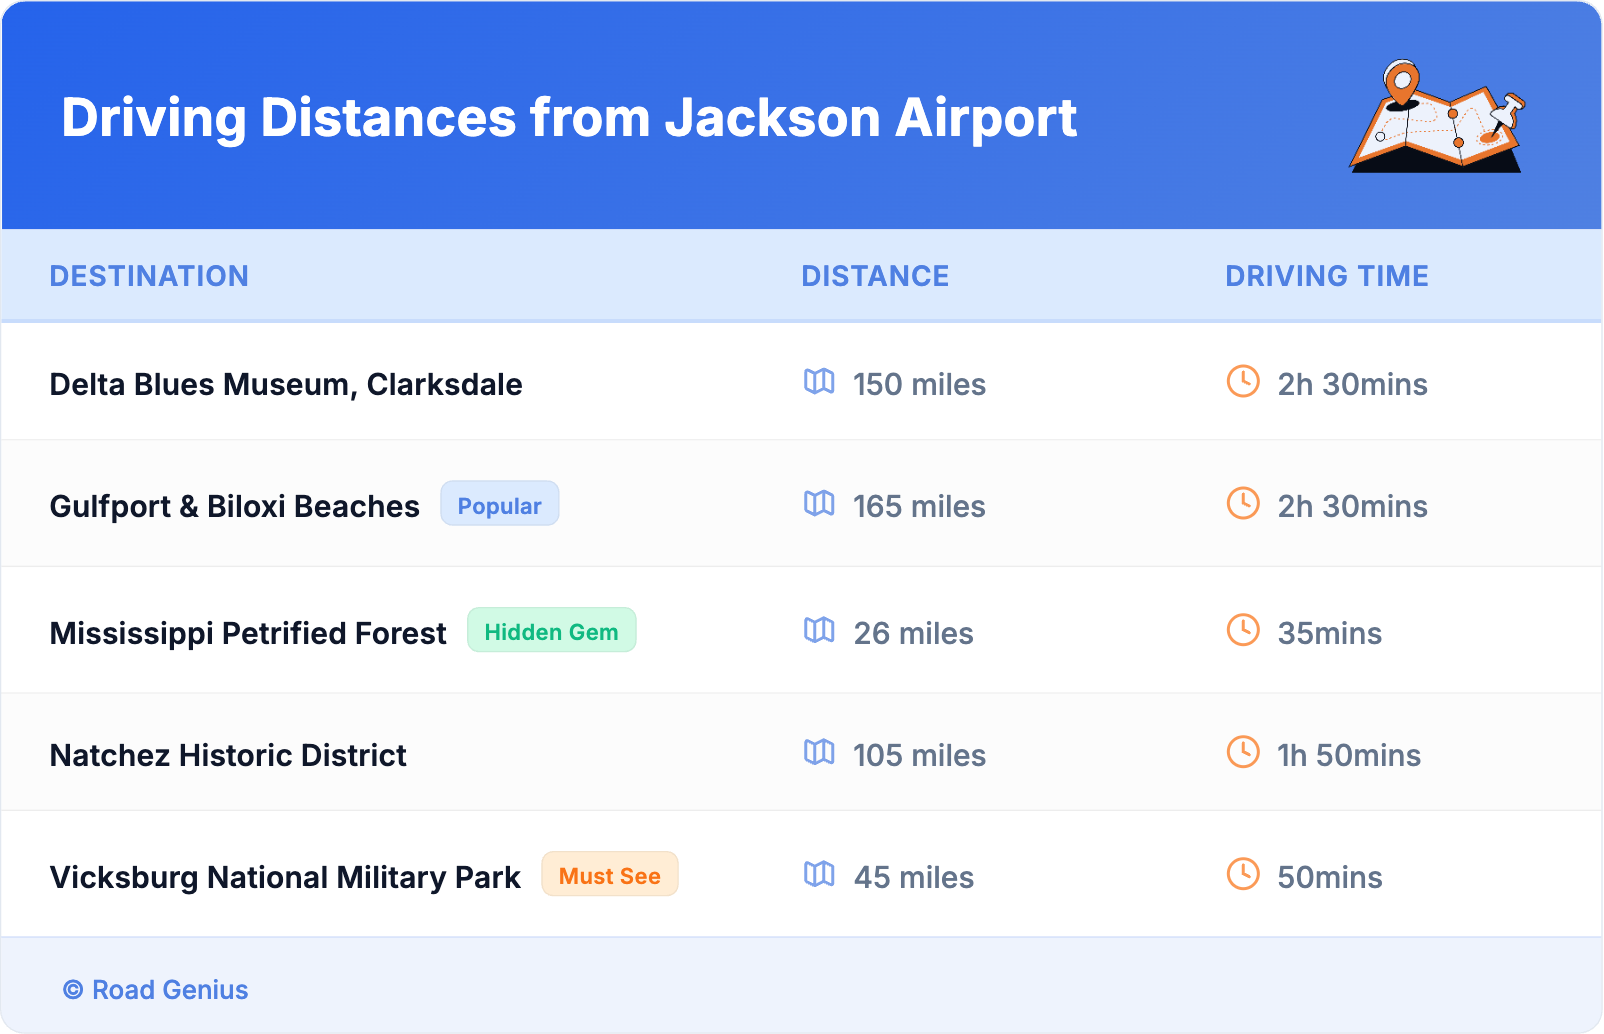Click the Destination column header
Screen dimensions: 1604x1034
pos(149,276)
